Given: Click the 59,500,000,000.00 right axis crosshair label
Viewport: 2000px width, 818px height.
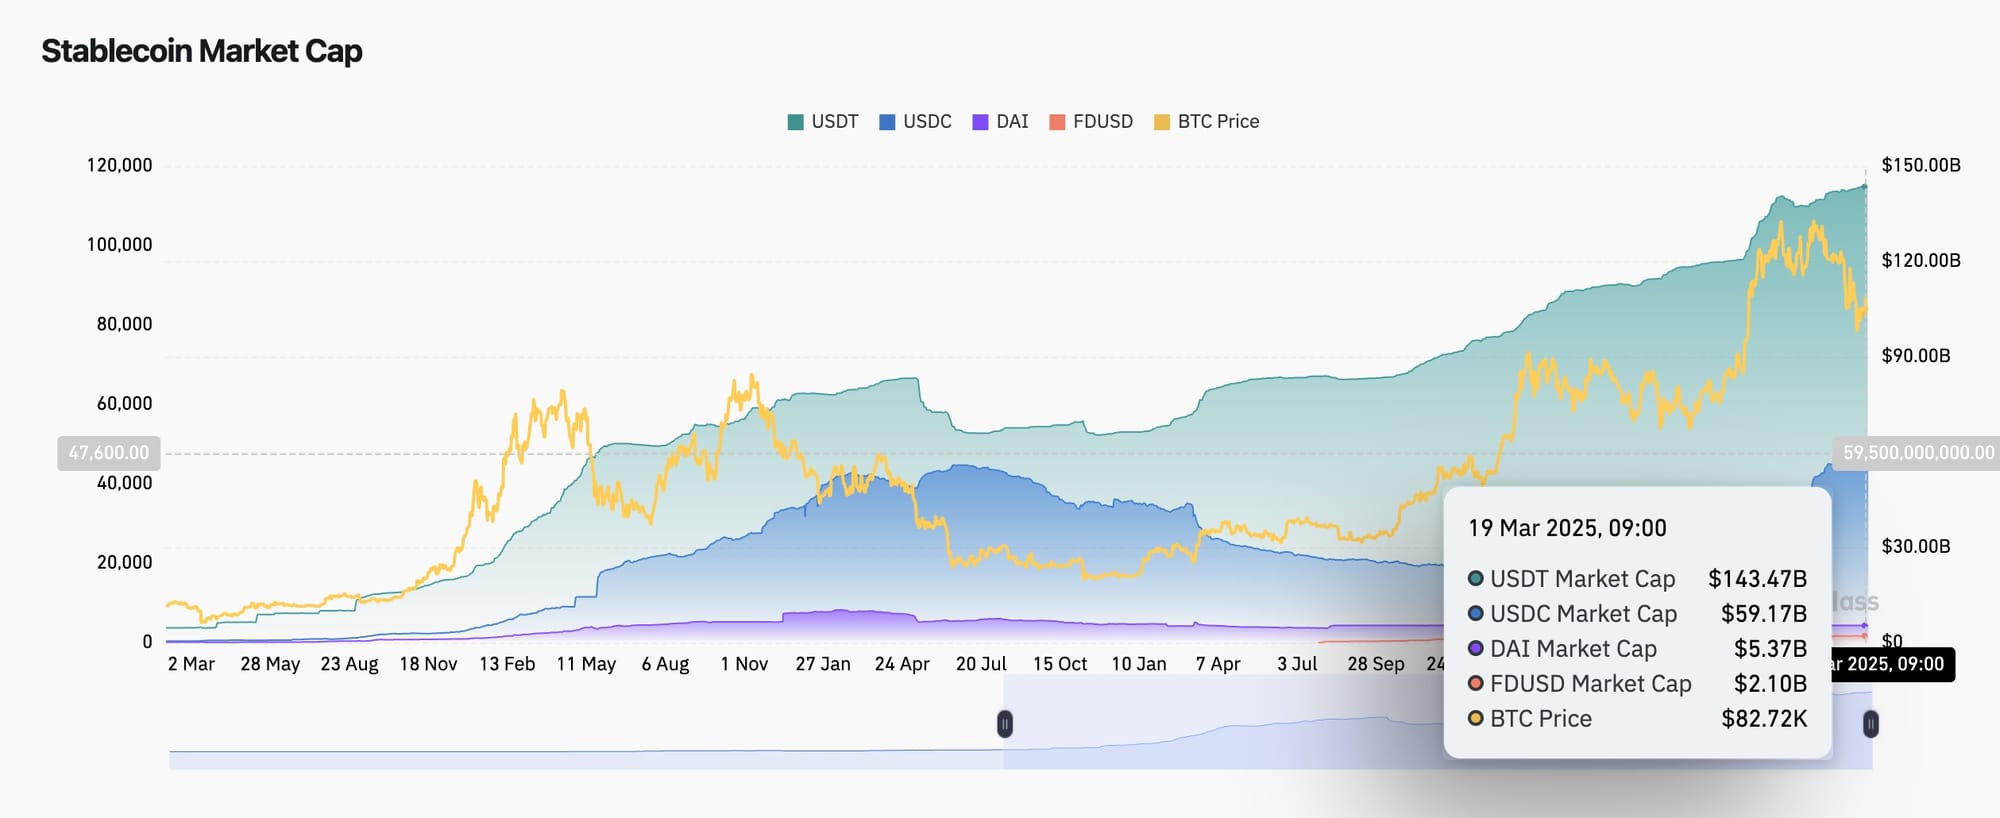Looking at the screenshot, I should coord(1918,453).
